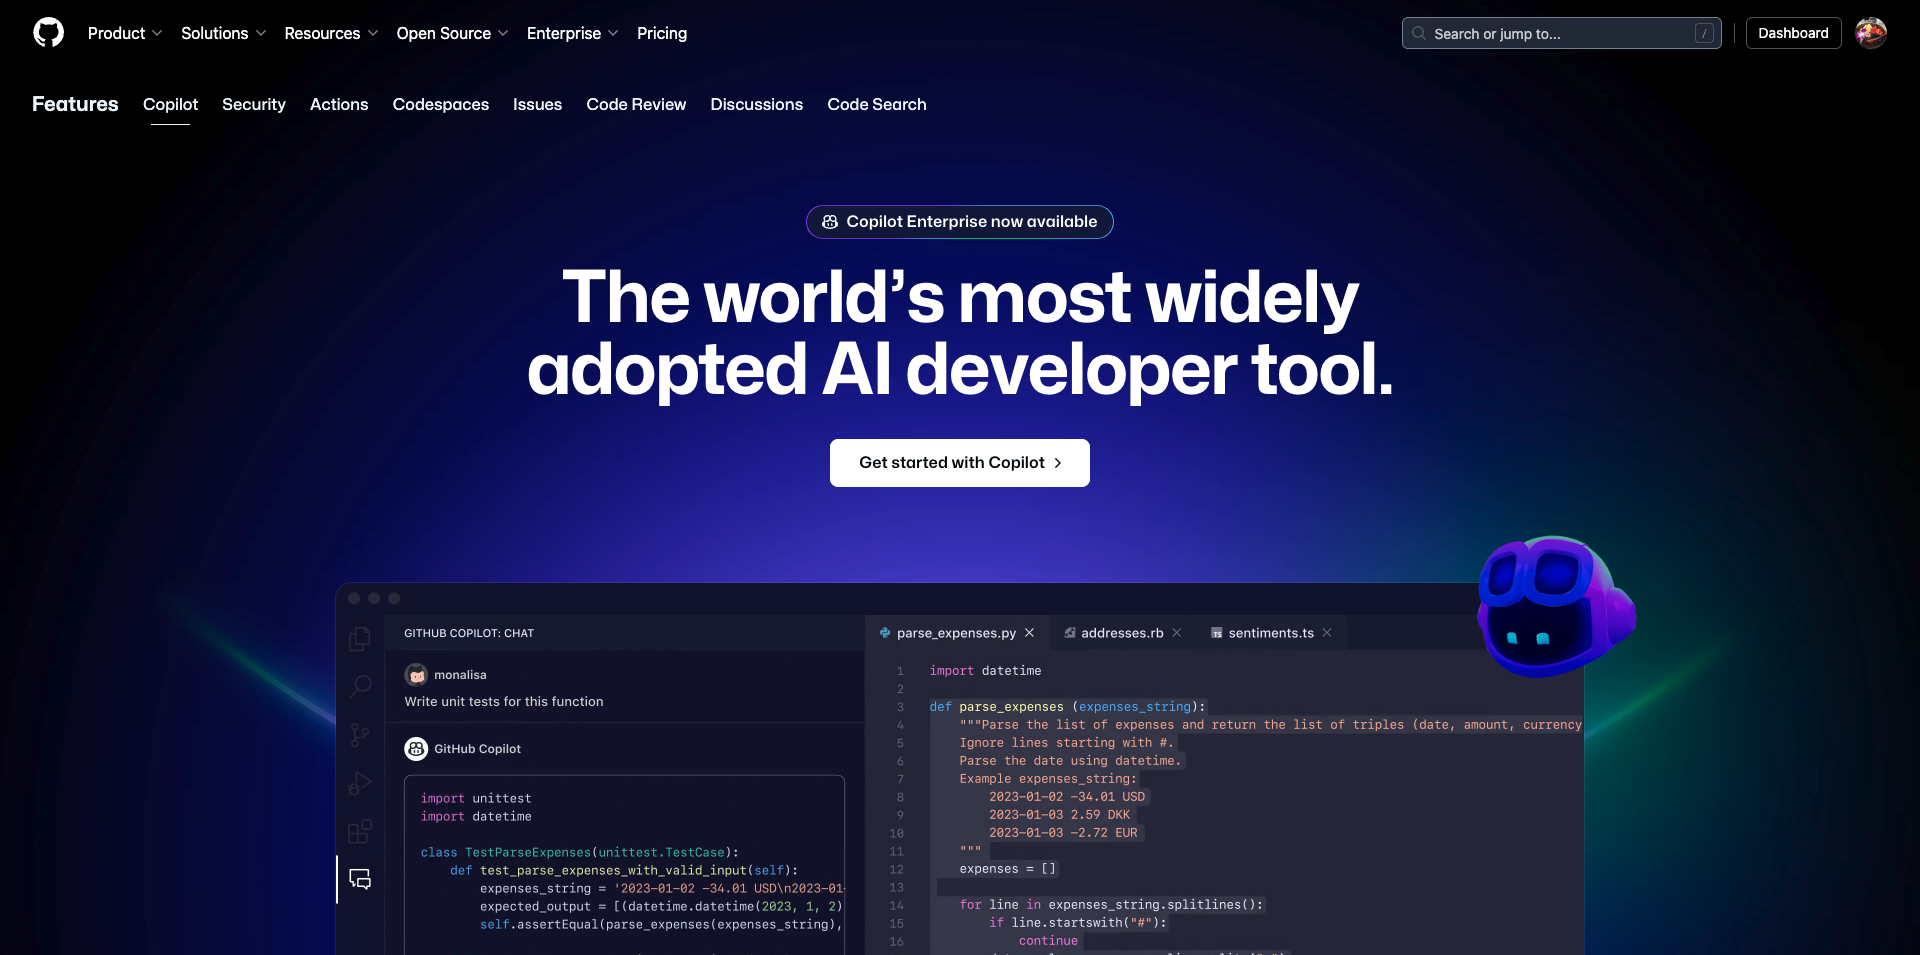
Task: Click Get started with Copilot button
Action: tap(960, 463)
